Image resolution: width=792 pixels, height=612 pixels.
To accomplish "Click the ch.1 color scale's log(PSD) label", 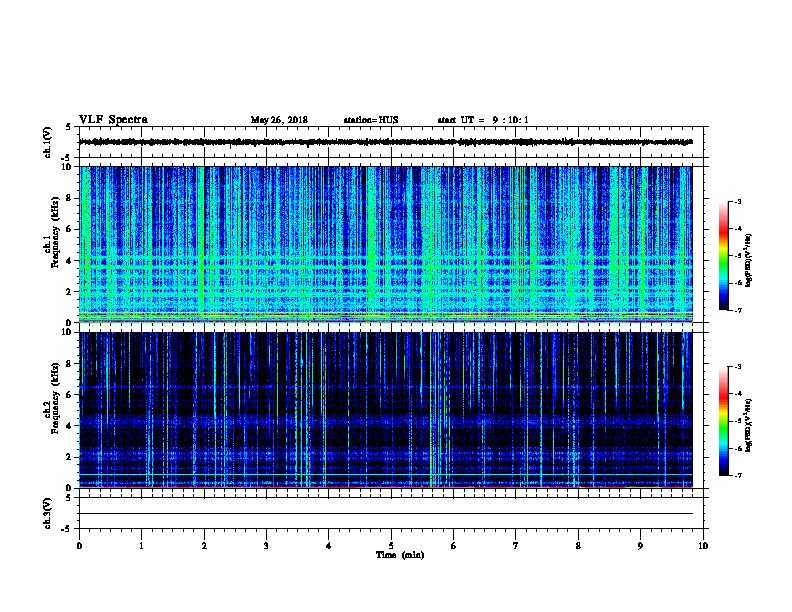I will pyautogui.click(x=749, y=260).
